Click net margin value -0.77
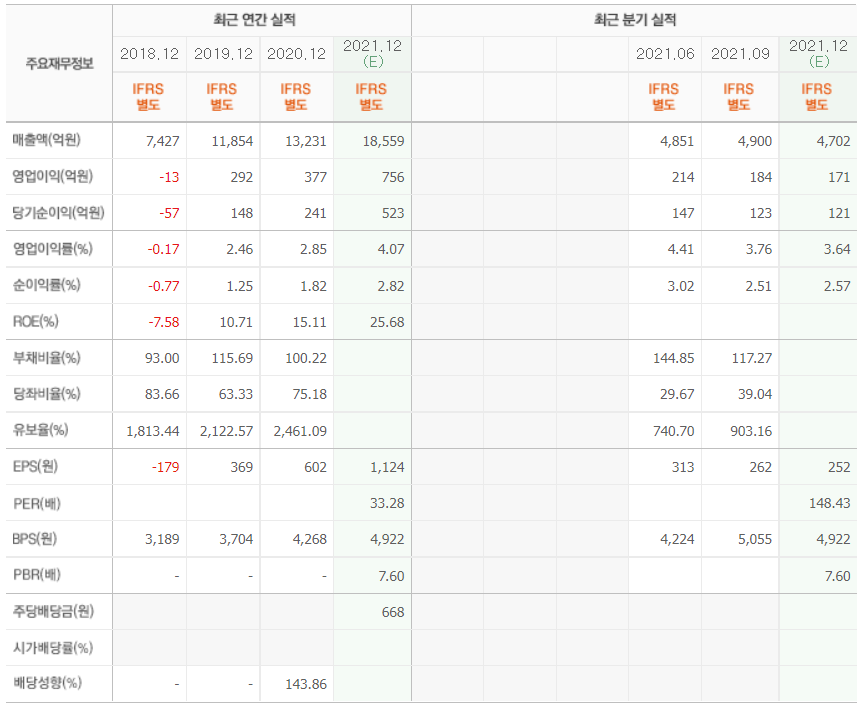 pos(163,286)
